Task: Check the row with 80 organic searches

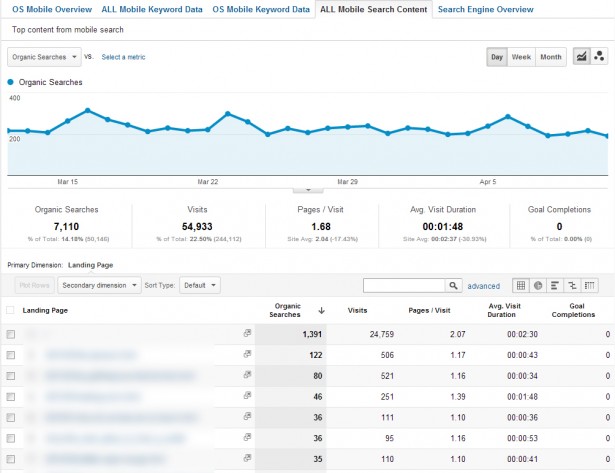Action: coord(11,376)
